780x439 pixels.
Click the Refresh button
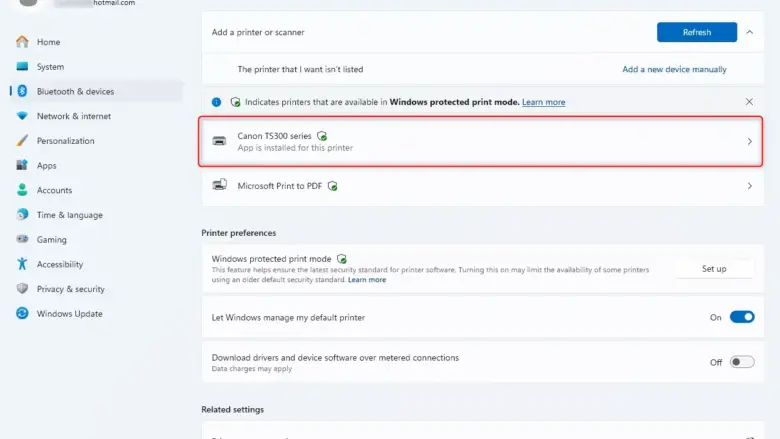tap(696, 32)
